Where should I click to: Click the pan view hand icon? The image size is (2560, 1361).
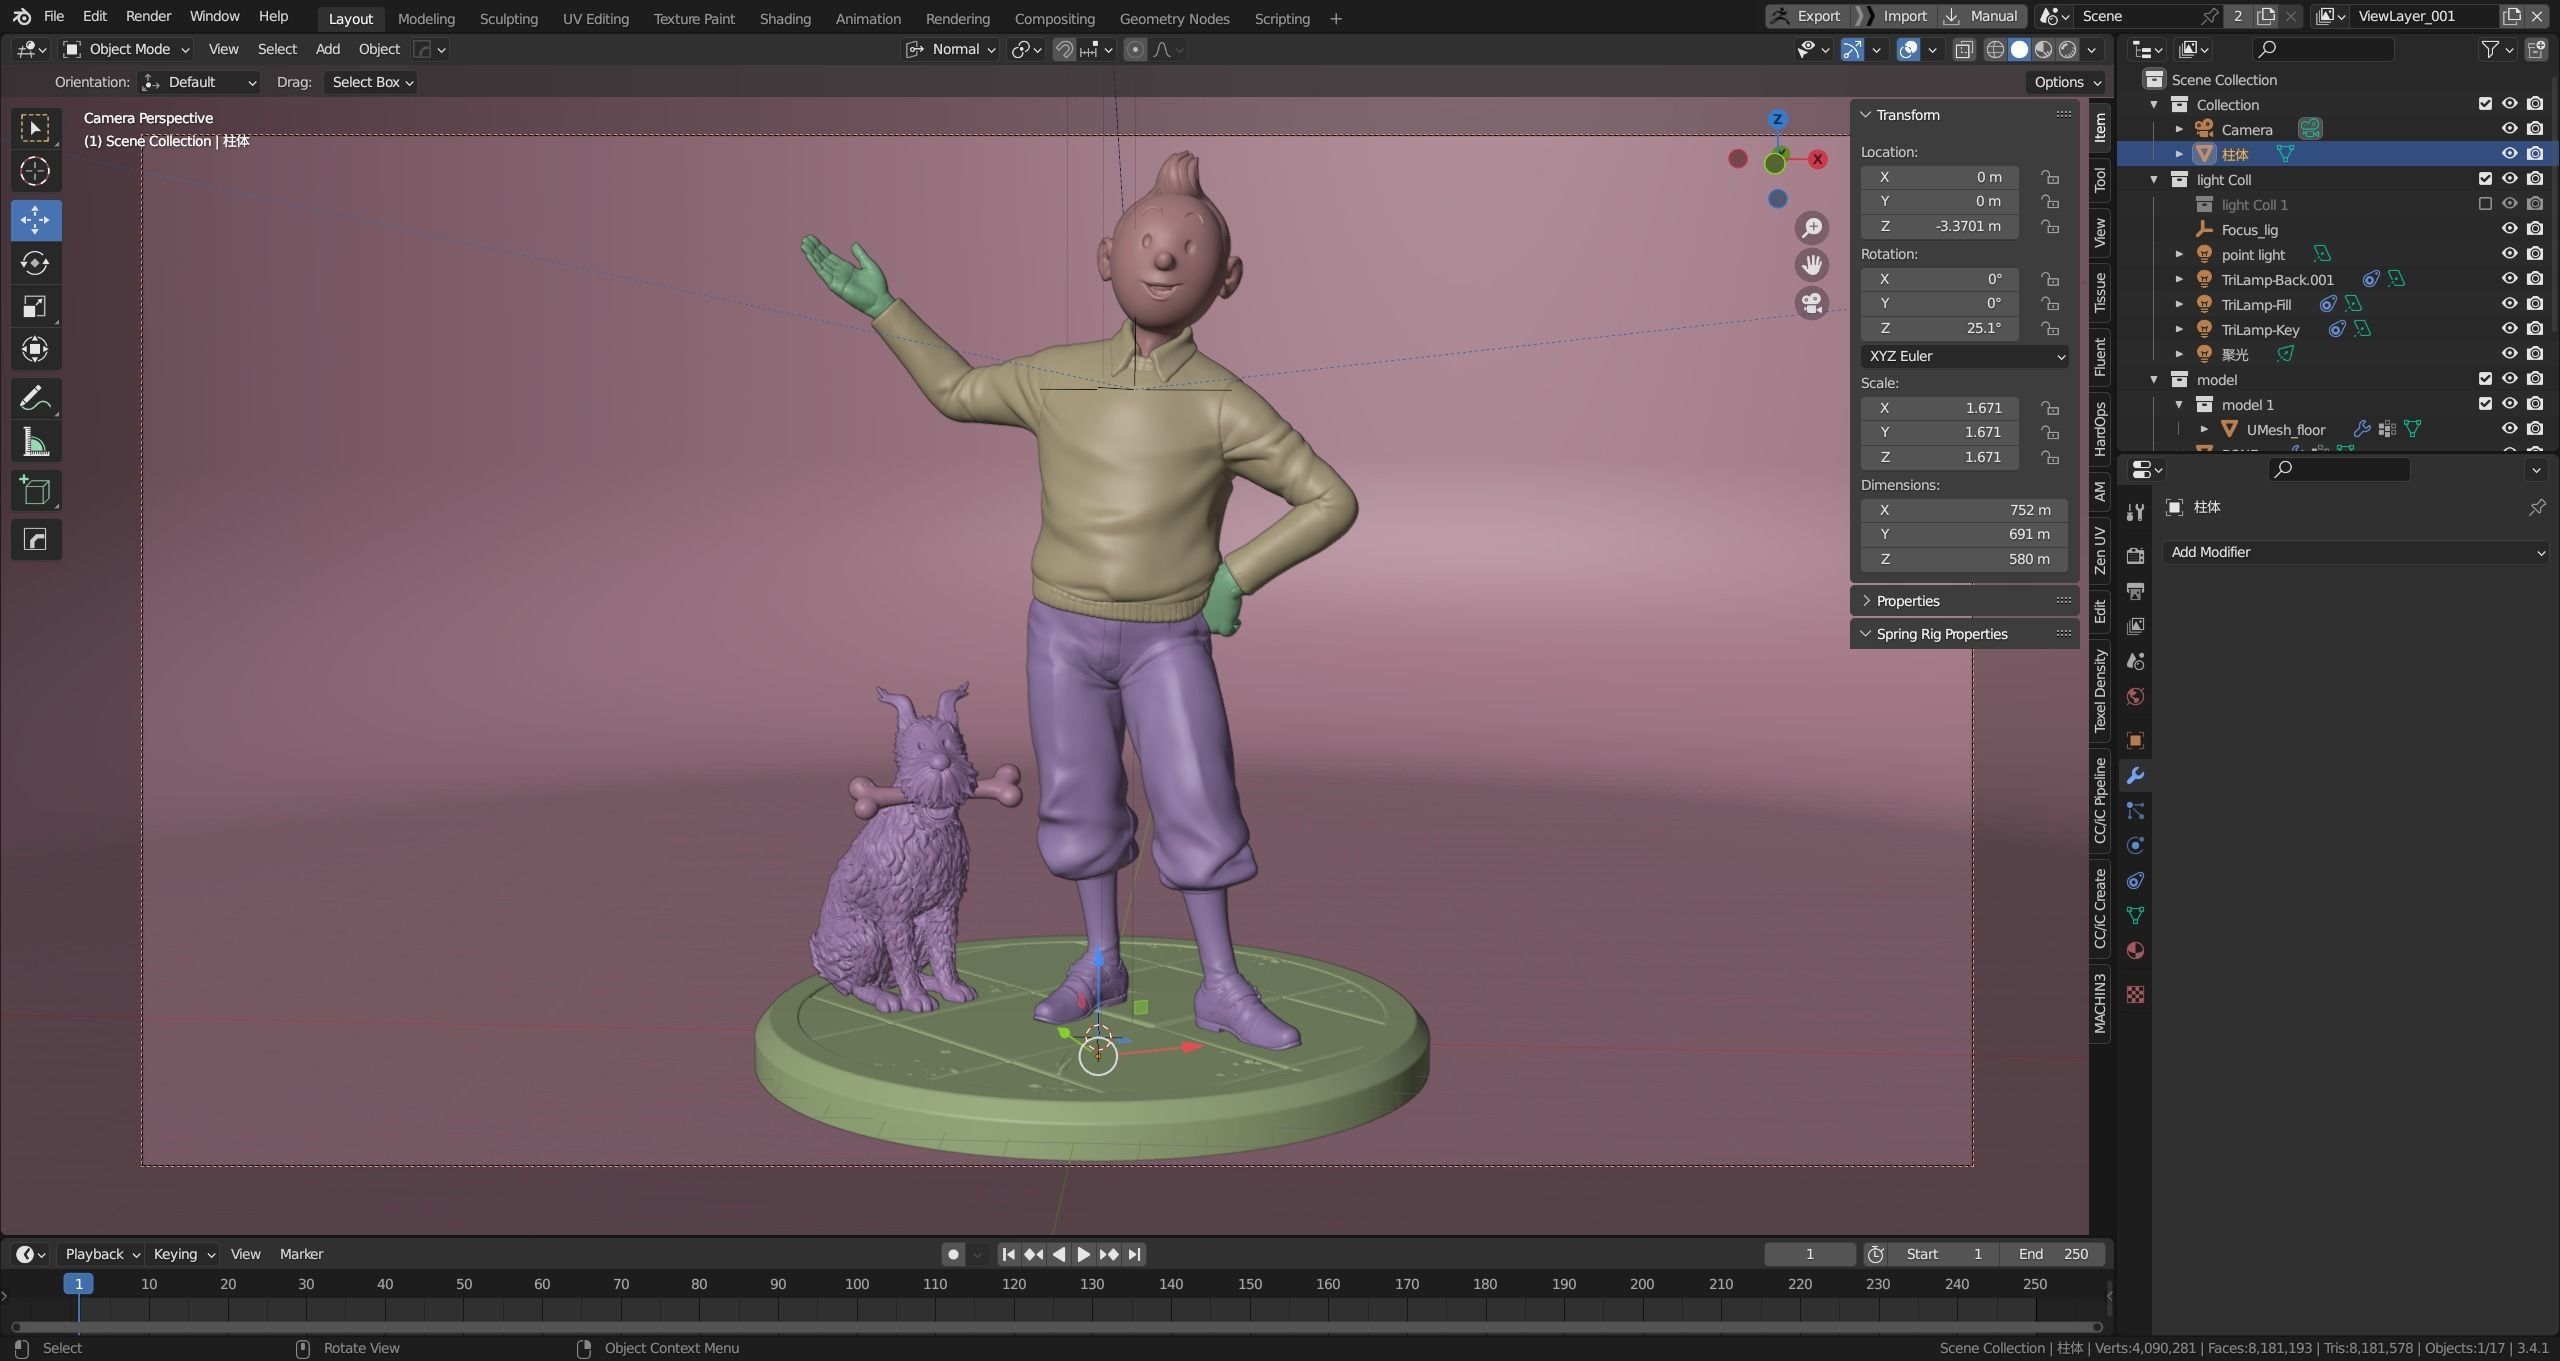1812,265
